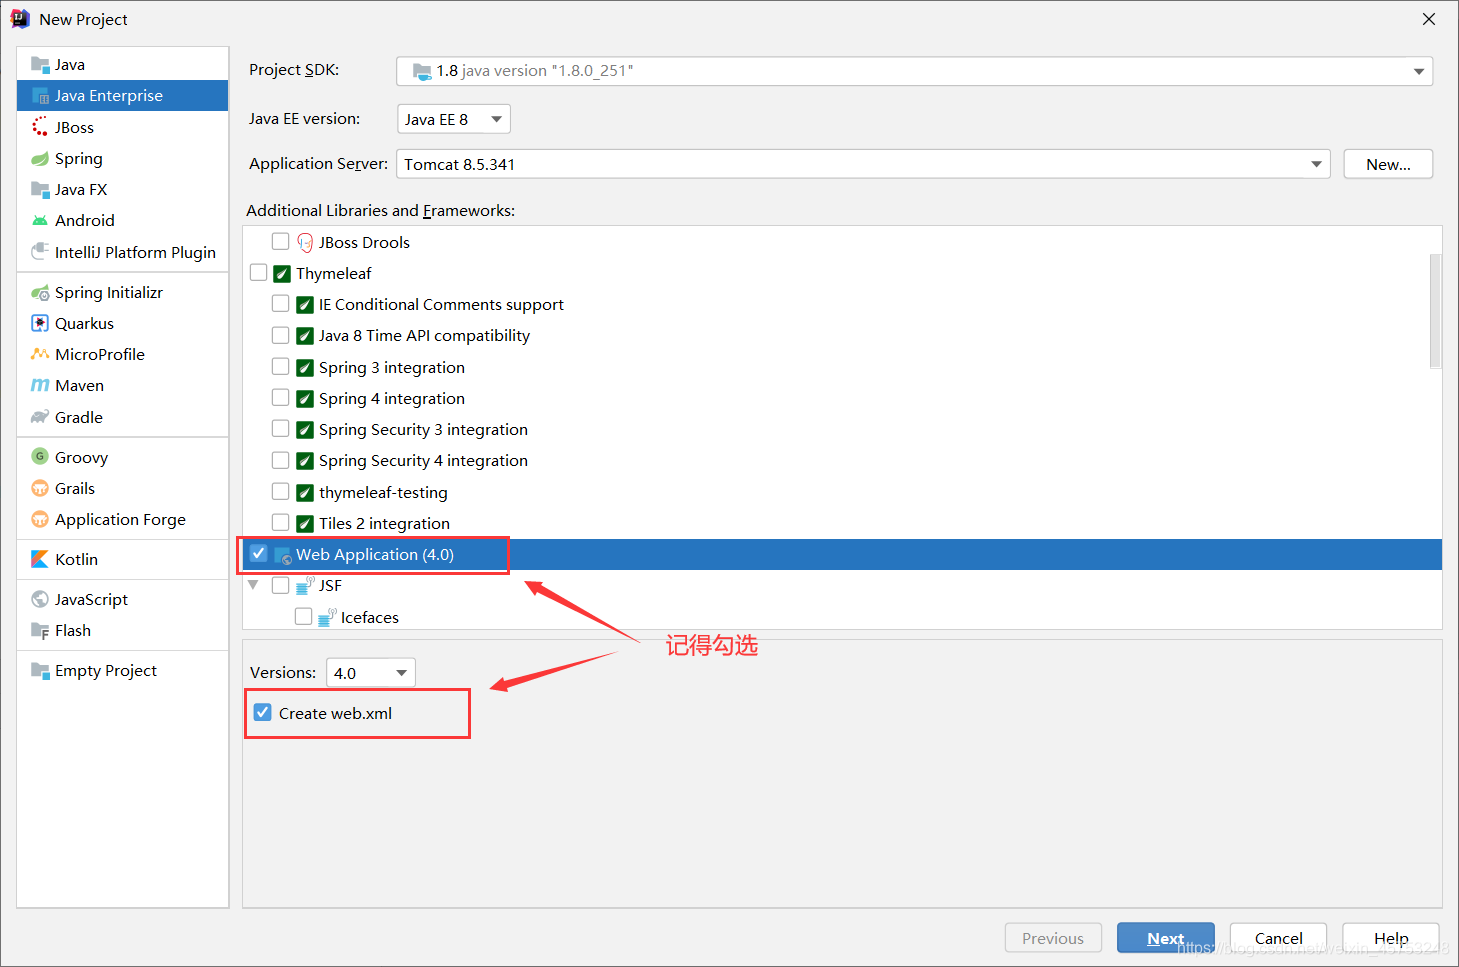Image resolution: width=1459 pixels, height=967 pixels.
Task: Click the Application Forge icon
Action: (40, 519)
